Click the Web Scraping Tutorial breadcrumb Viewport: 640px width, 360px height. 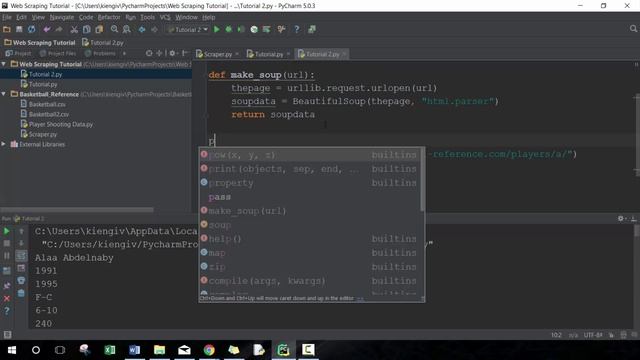pyautogui.click(x=40, y=42)
